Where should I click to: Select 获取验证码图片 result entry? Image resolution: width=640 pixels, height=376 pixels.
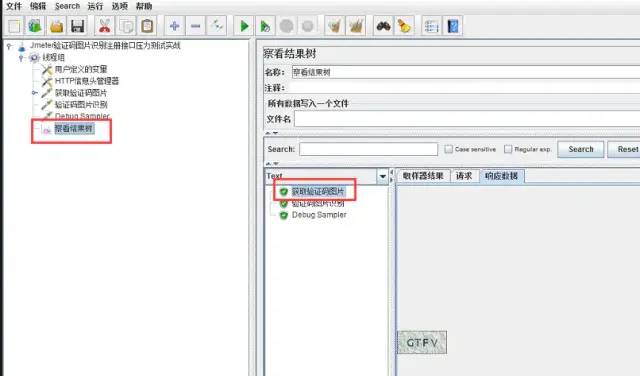tap(318, 191)
